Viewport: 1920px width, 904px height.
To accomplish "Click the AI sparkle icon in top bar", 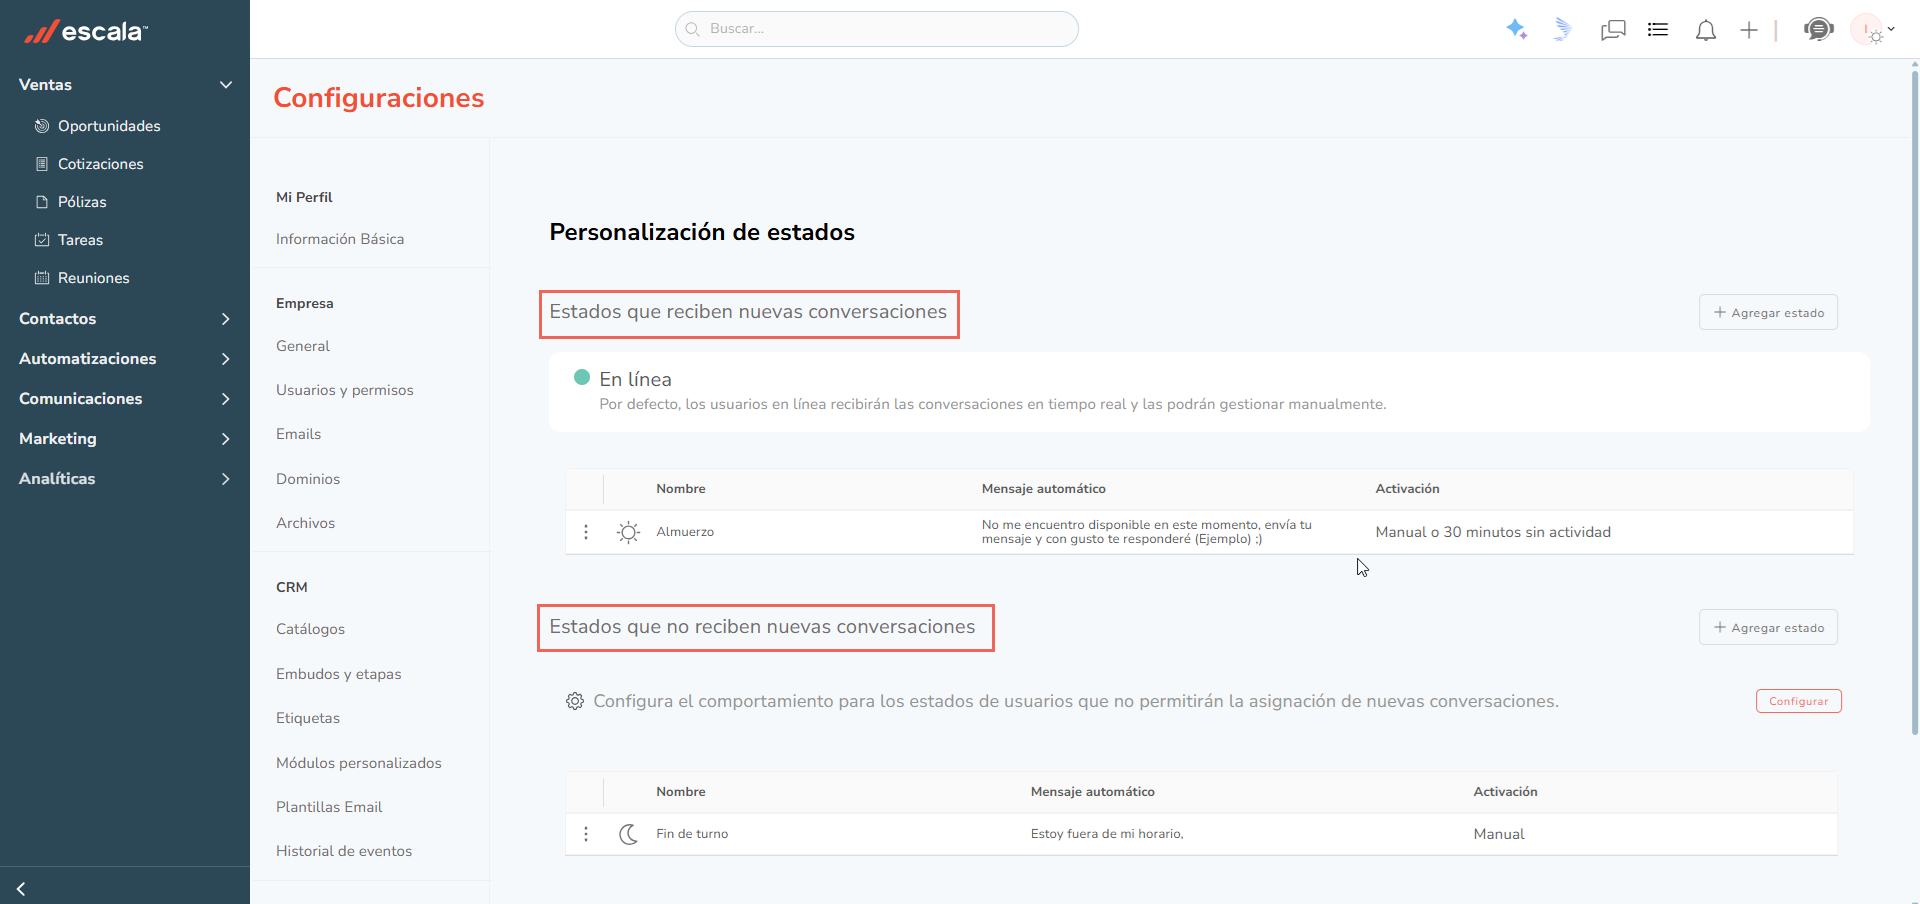I will [1517, 30].
